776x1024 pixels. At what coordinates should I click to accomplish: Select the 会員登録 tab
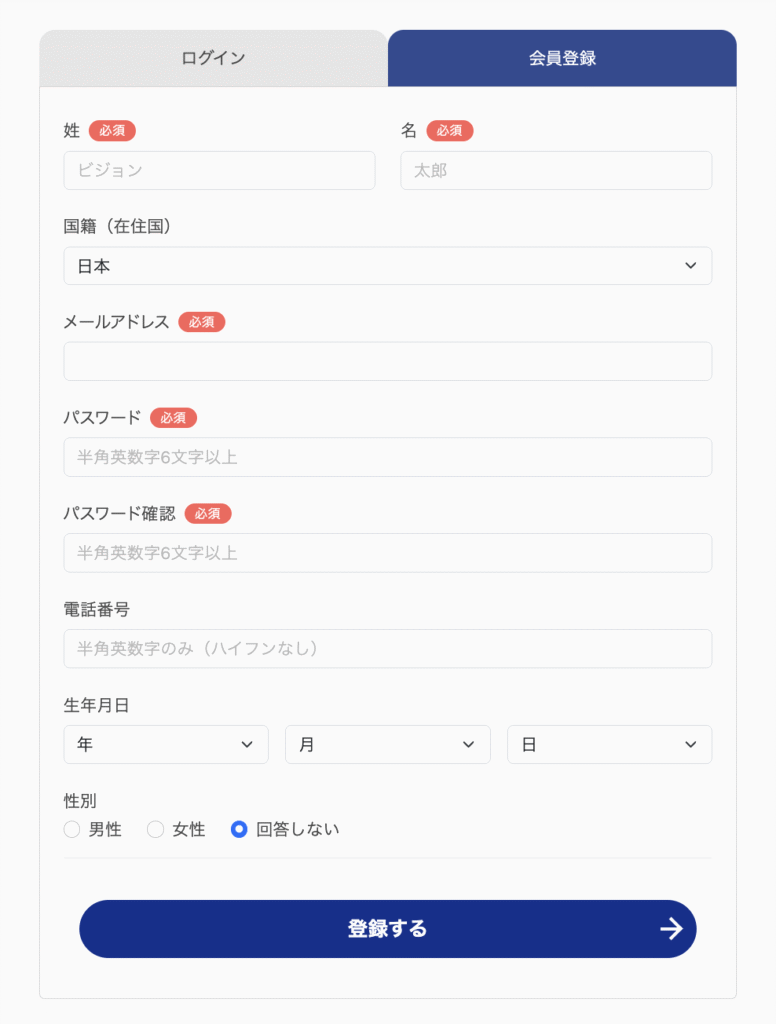coord(562,58)
